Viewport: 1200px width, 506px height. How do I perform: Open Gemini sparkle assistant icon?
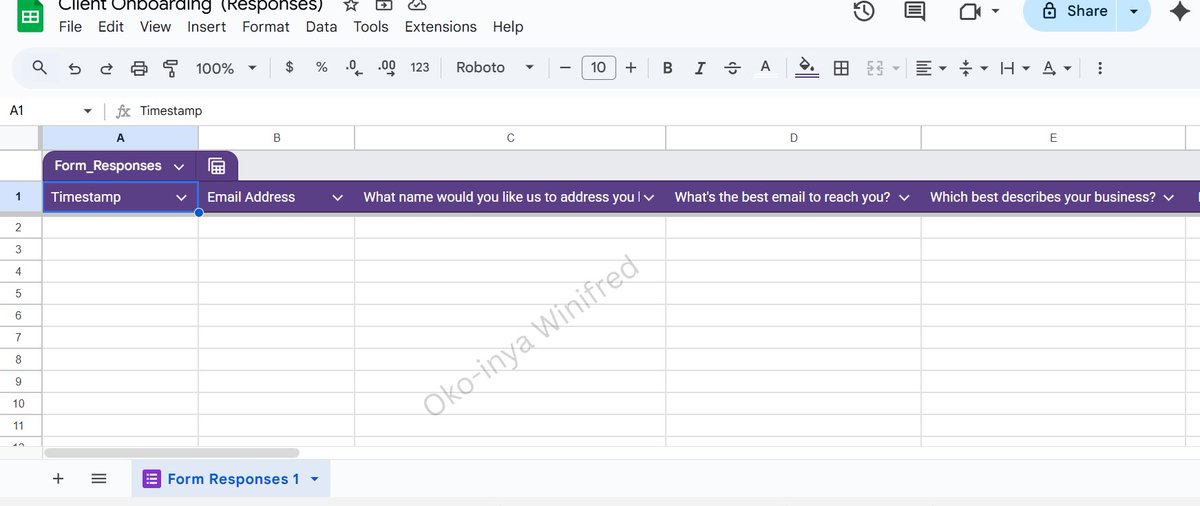(1179, 11)
